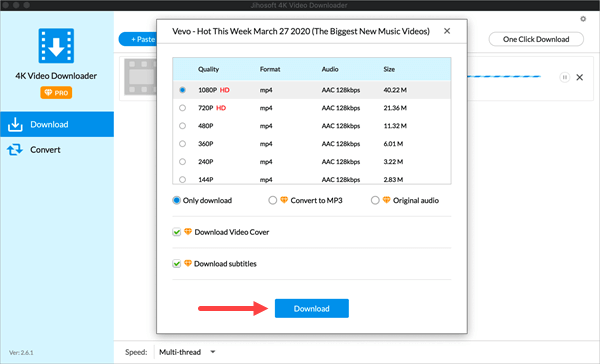Switch to the Download sidebar tab
The image size is (600, 364).
pos(57,124)
